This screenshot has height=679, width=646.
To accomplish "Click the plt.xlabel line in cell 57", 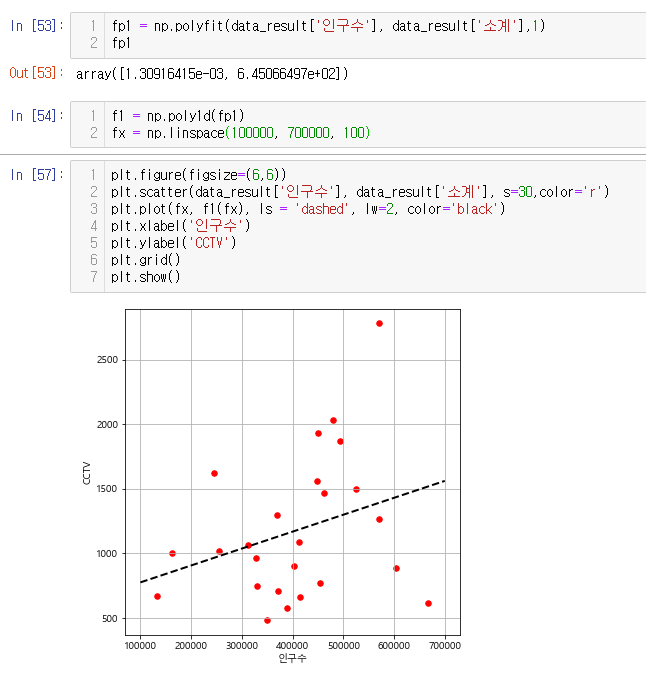I will point(181,226).
